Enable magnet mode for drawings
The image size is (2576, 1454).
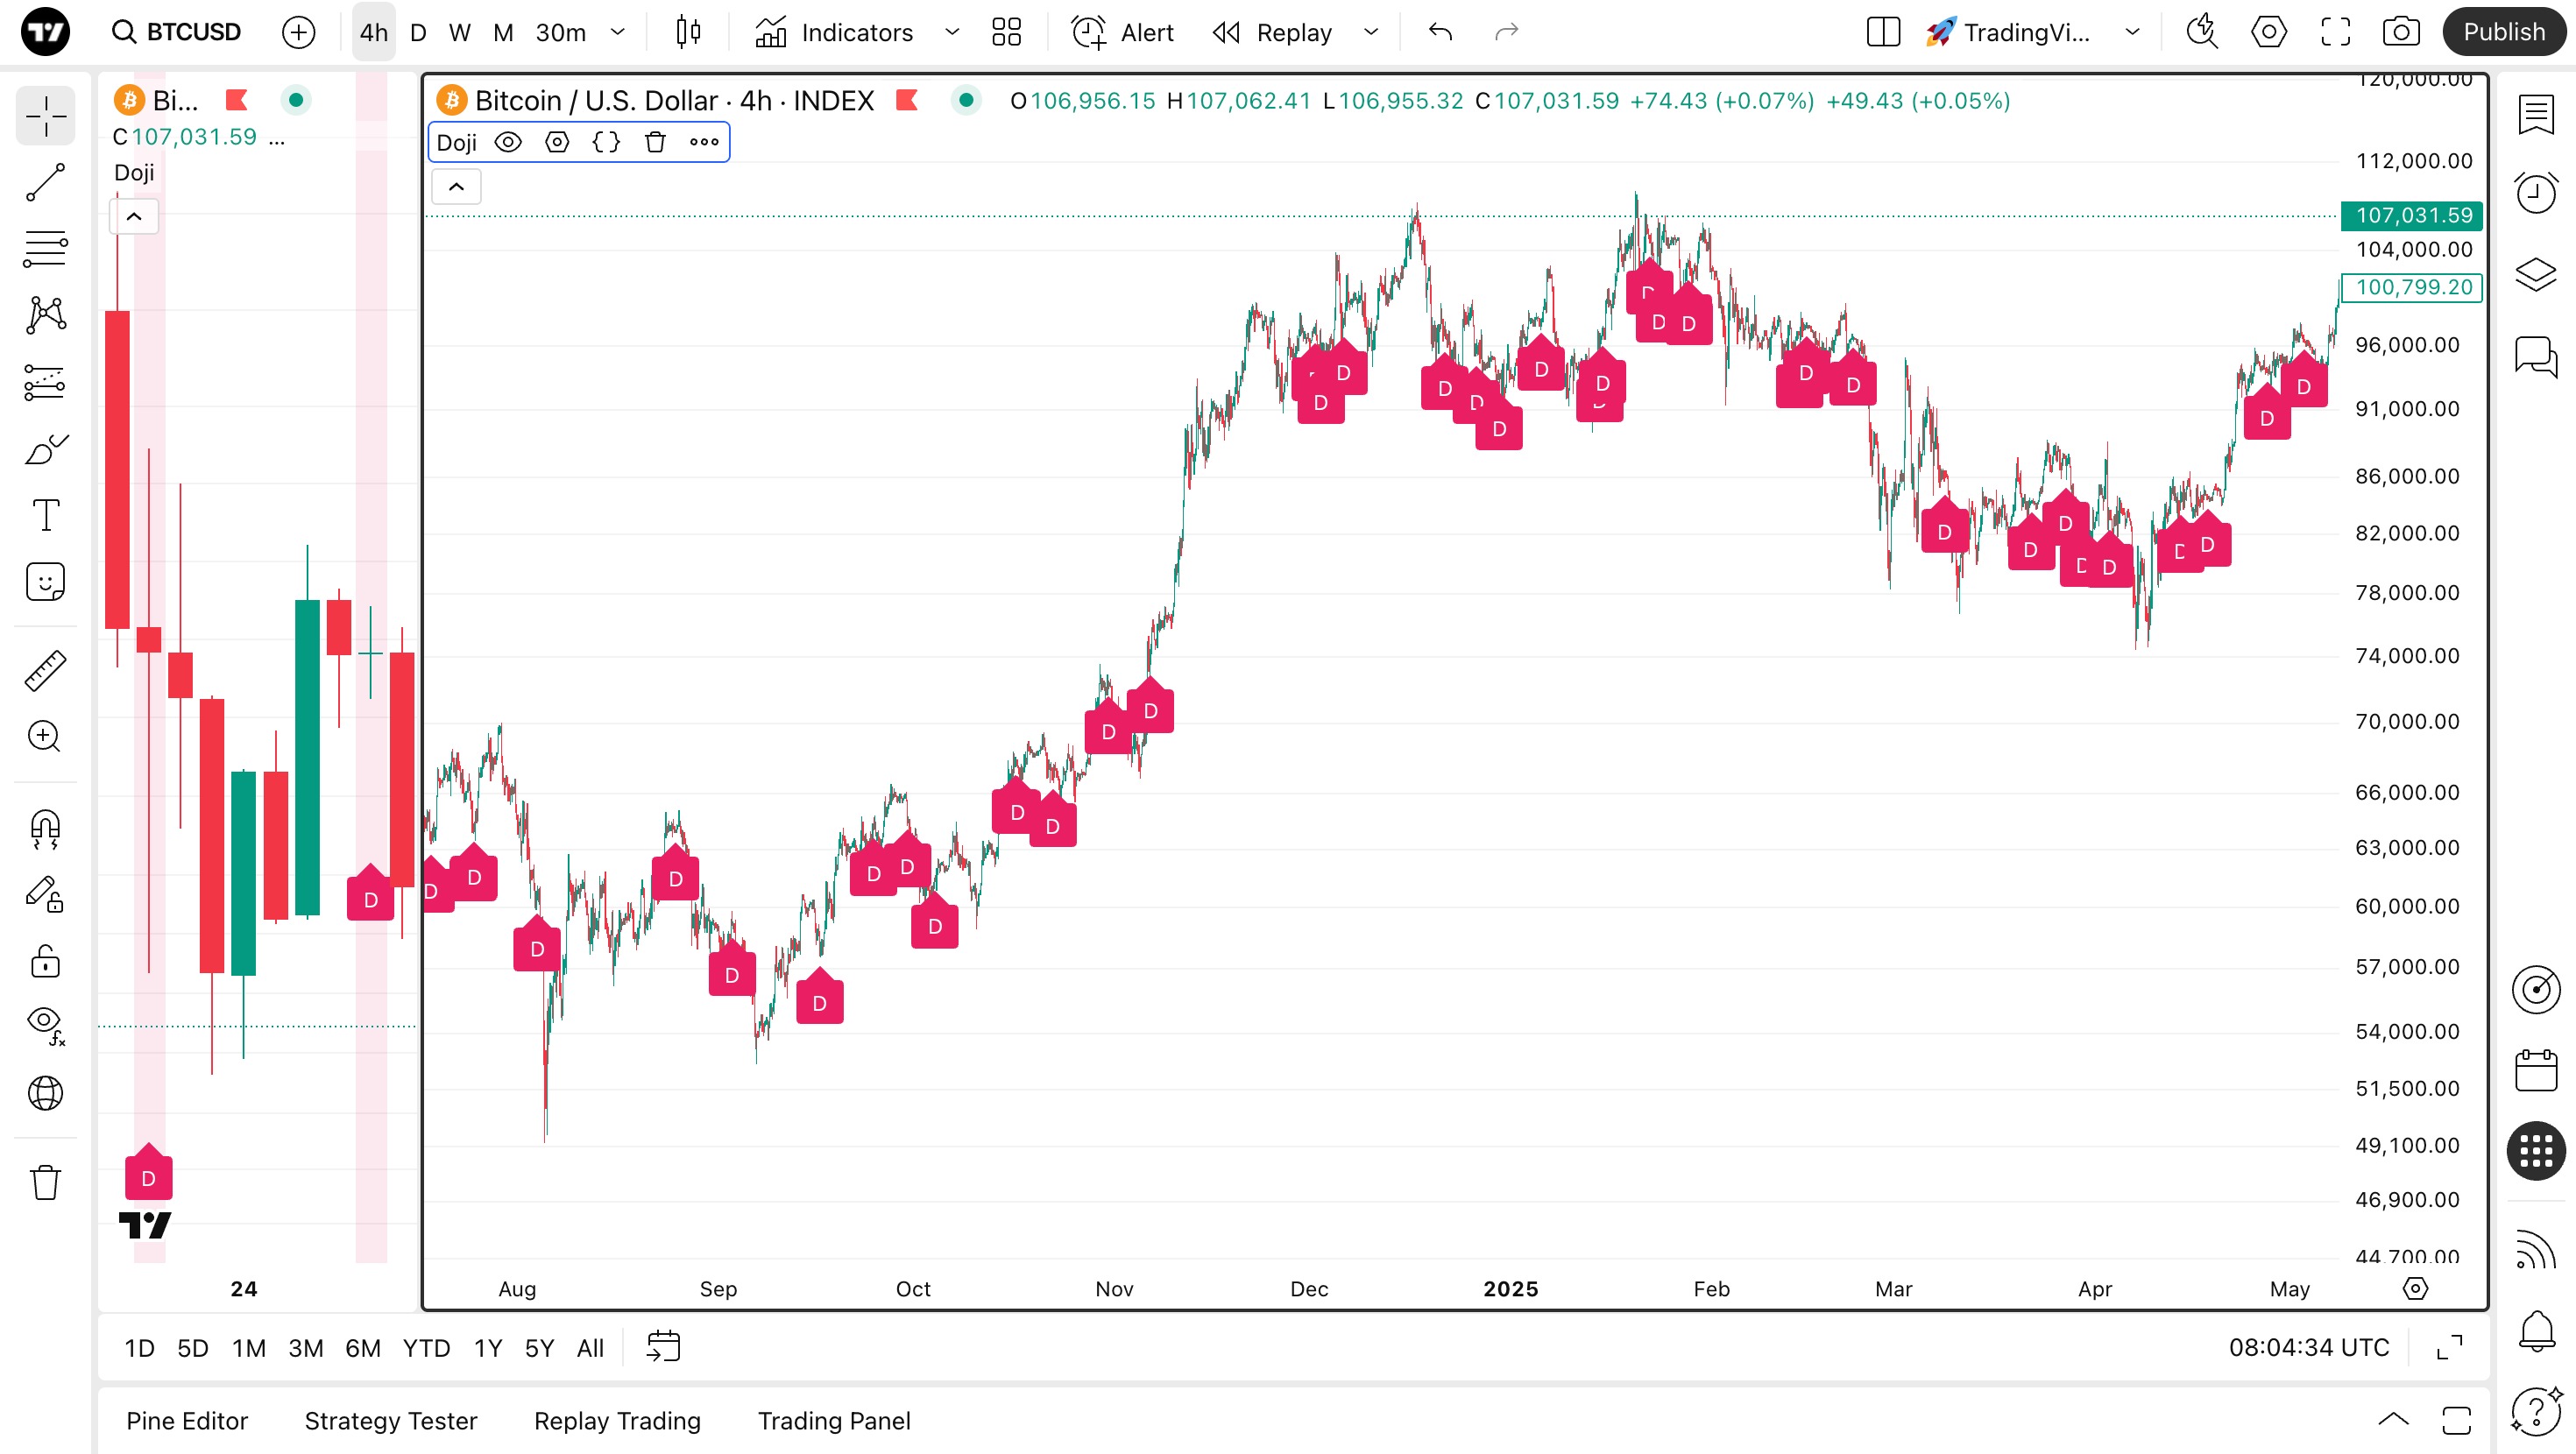pyautogui.click(x=45, y=829)
